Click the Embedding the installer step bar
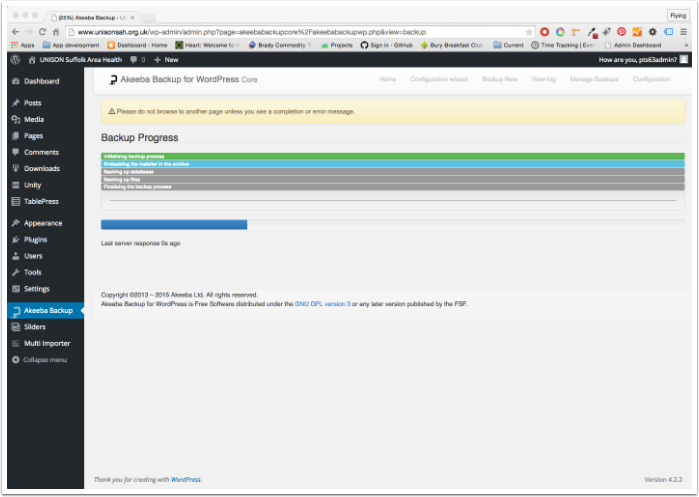 (x=393, y=164)
